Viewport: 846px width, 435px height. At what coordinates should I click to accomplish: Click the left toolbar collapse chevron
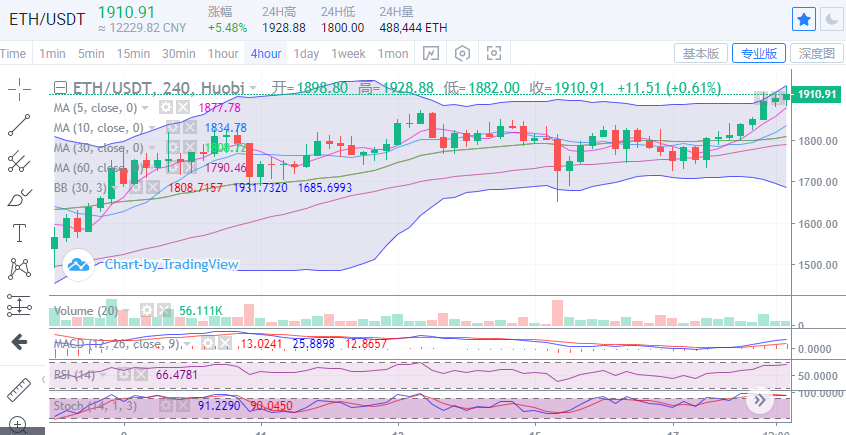44,380
